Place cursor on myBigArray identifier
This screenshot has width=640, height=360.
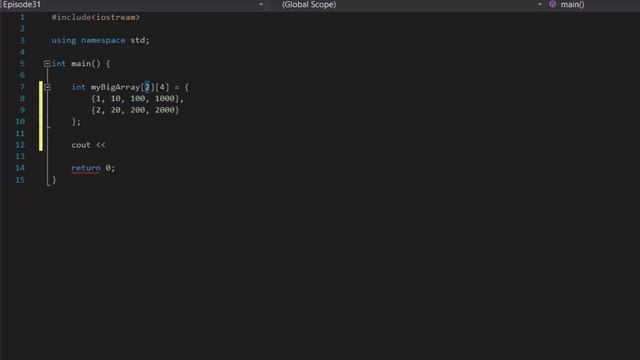[115, 87]
